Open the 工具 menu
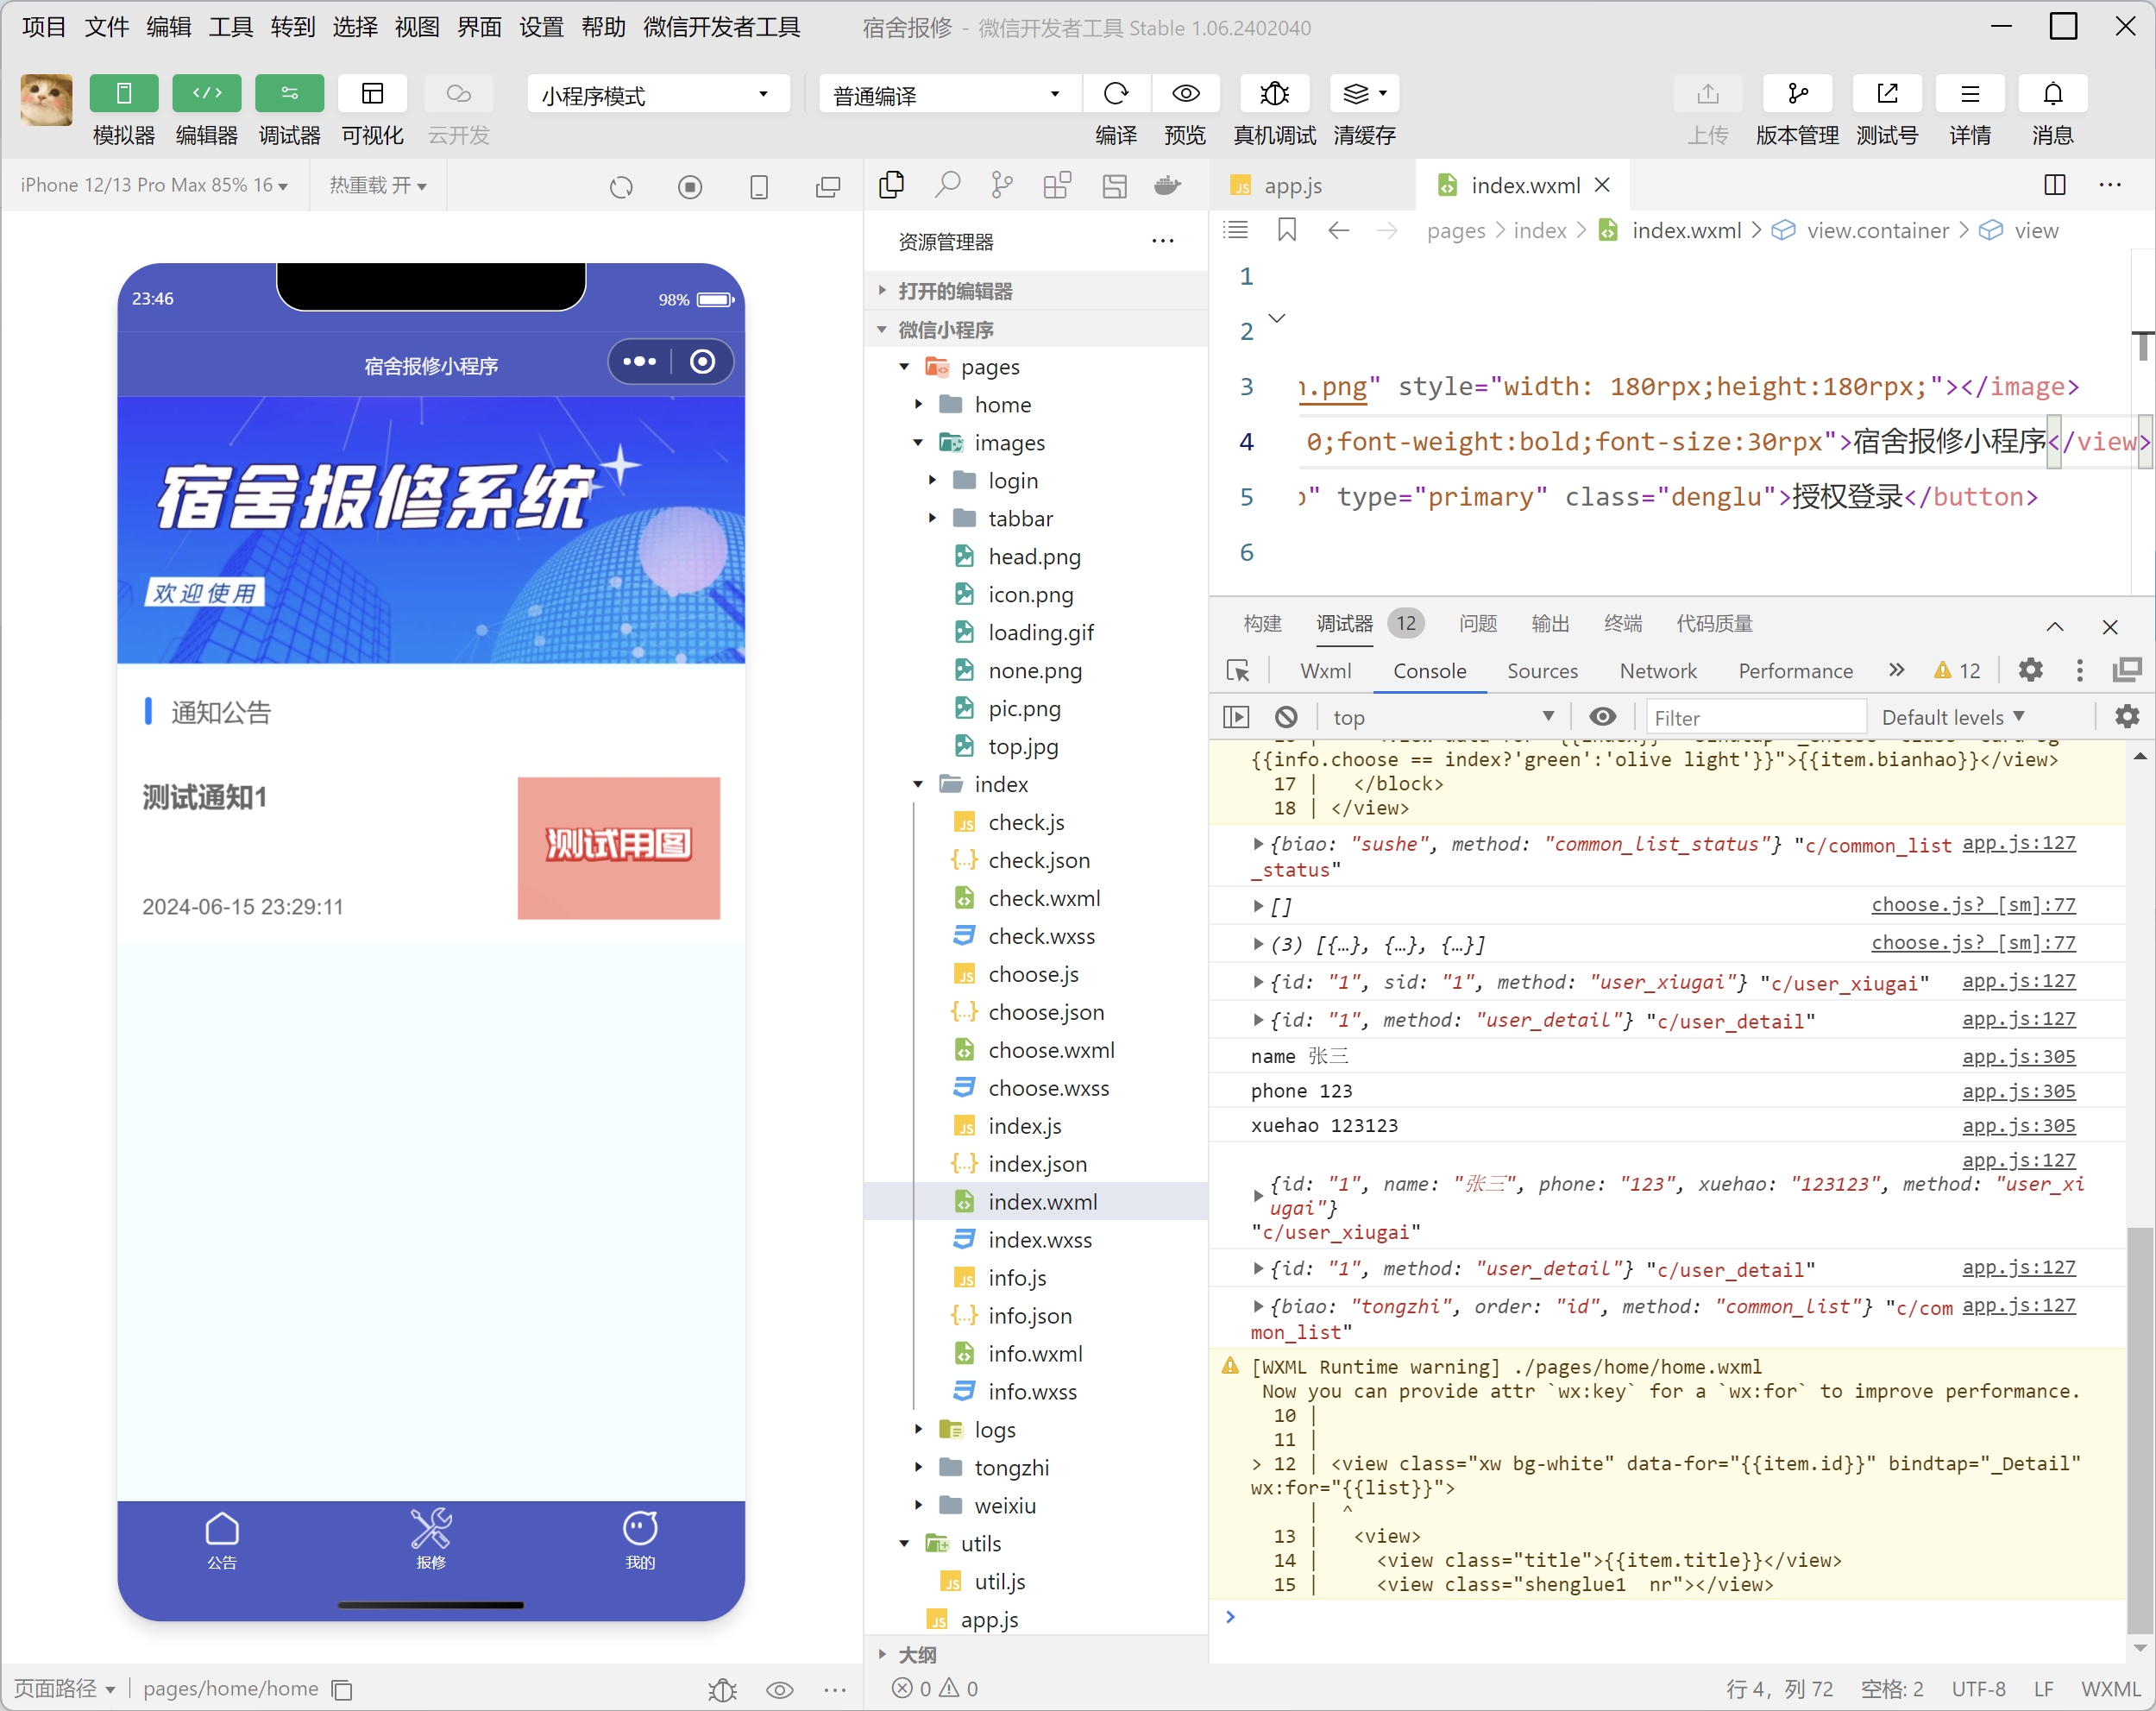The width and height of the screenshot is (2156, 1711). click(230, 27)
